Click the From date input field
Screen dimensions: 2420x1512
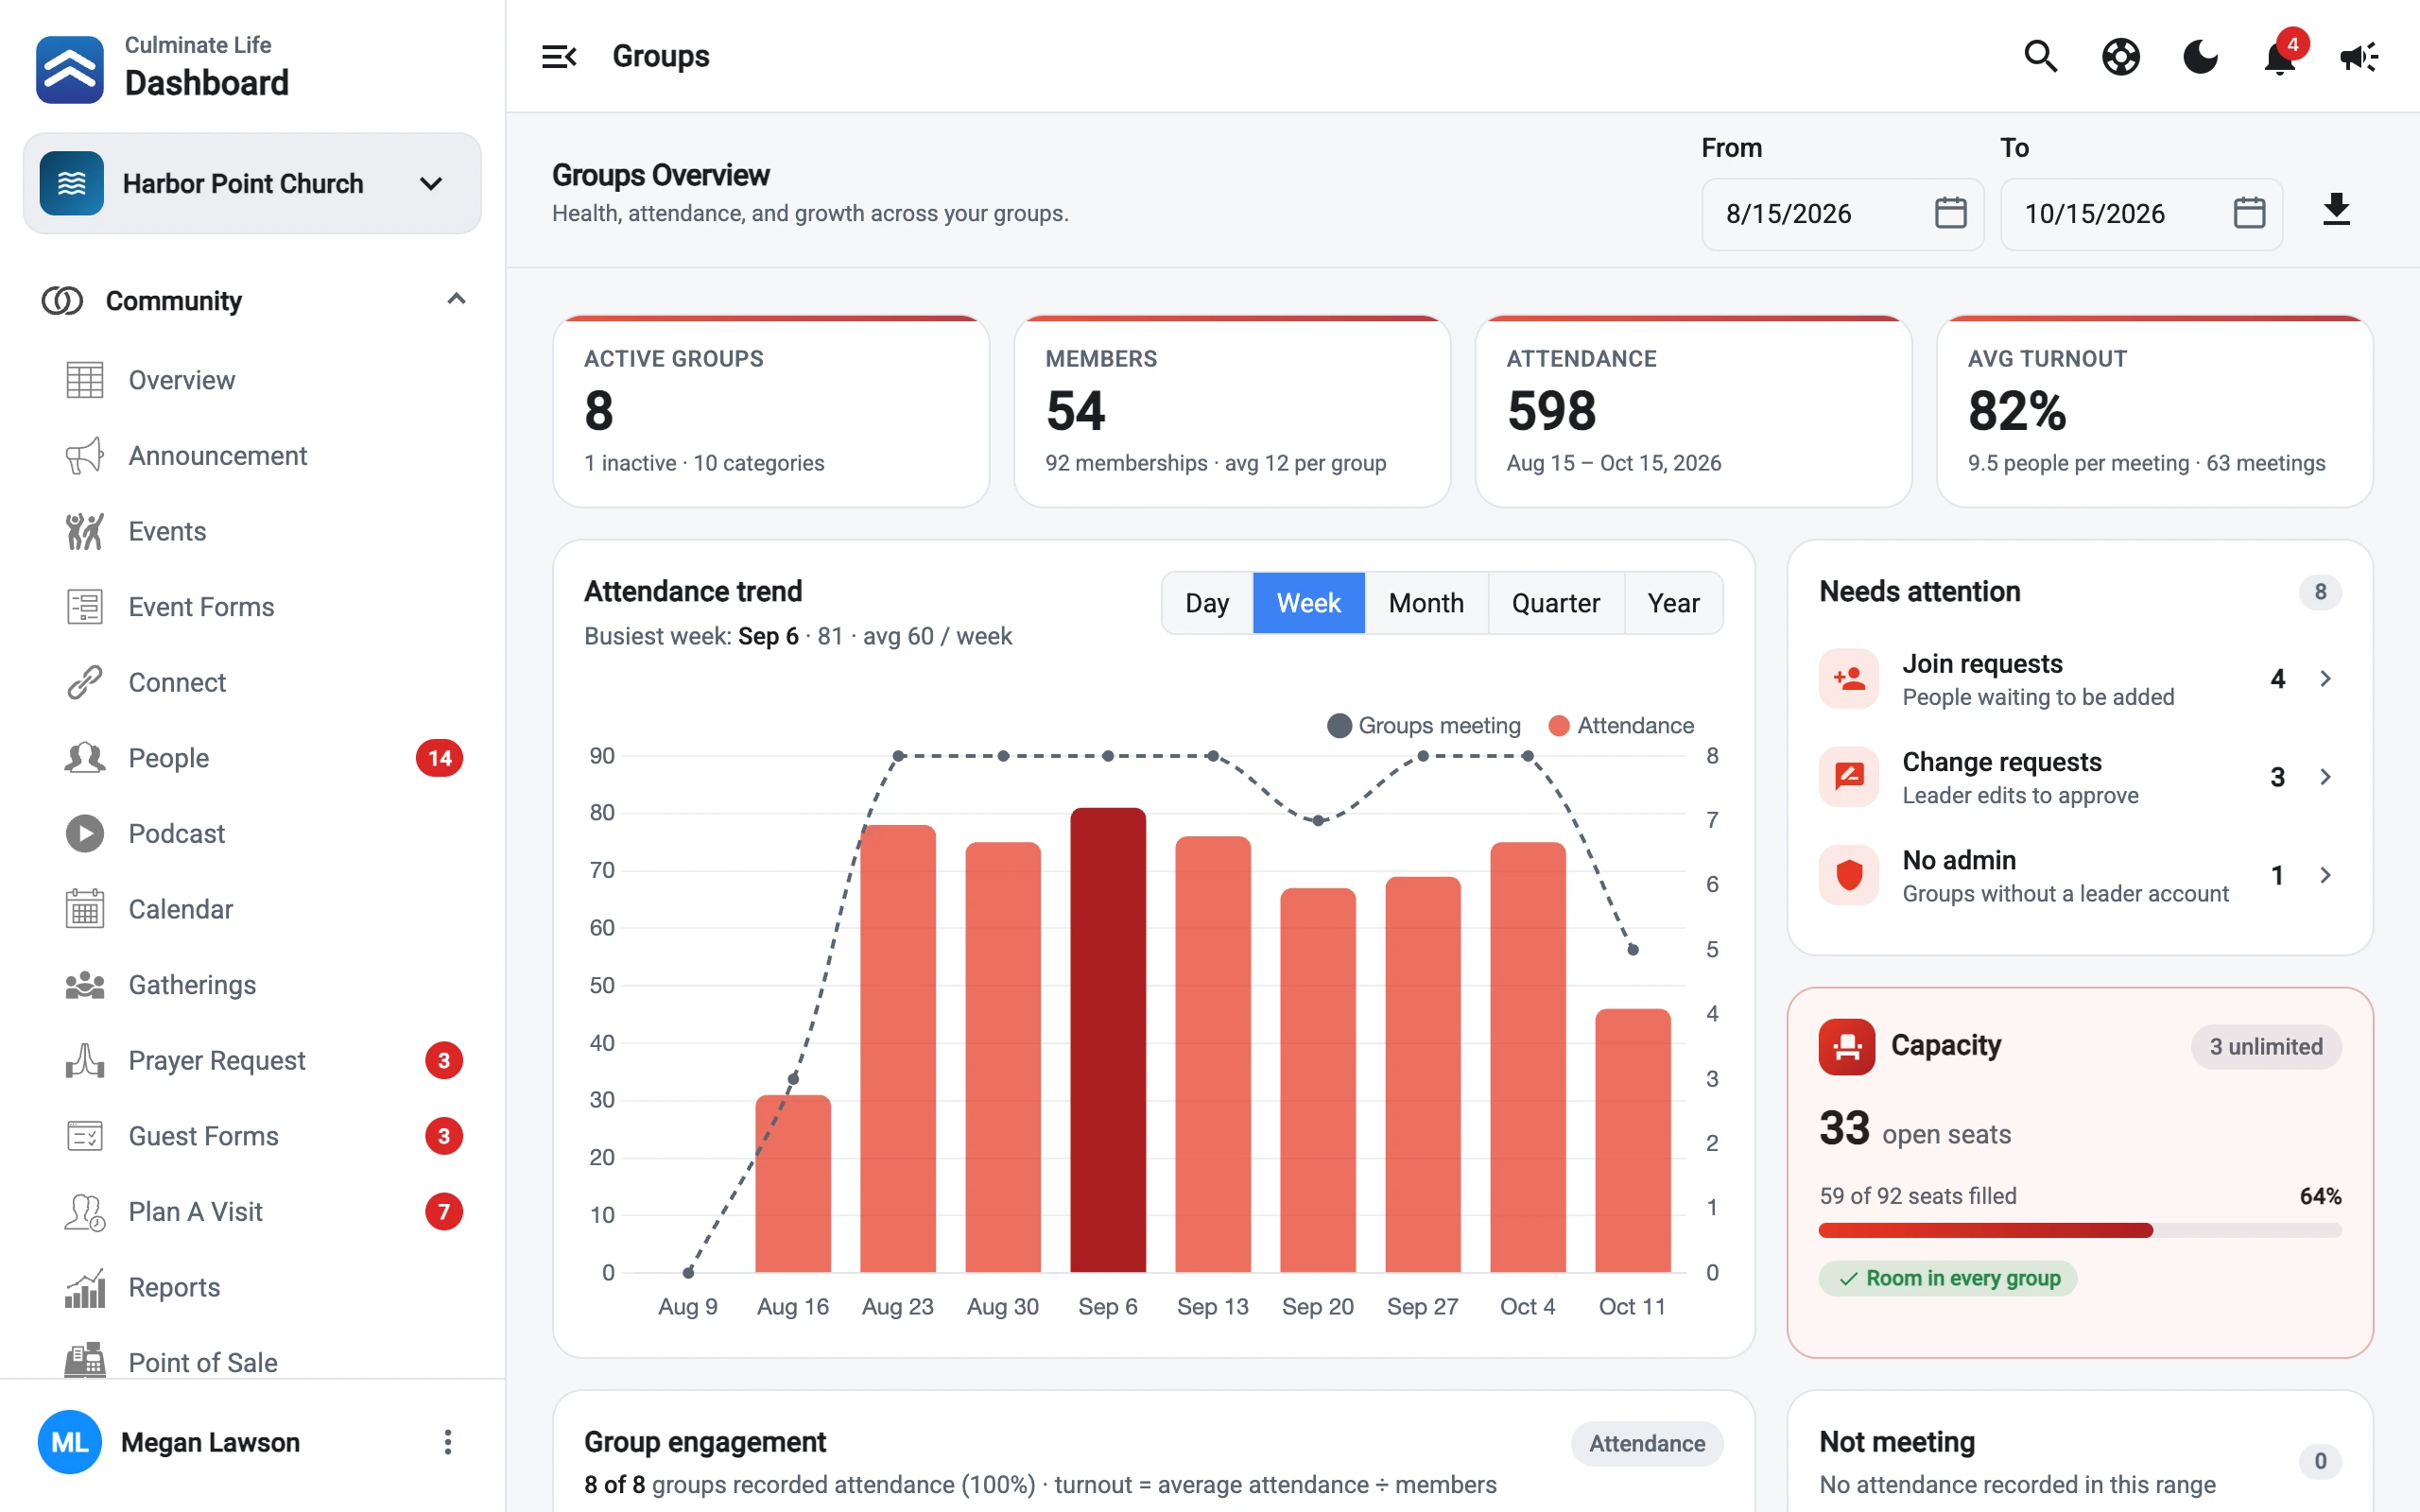pos(1842,213)
